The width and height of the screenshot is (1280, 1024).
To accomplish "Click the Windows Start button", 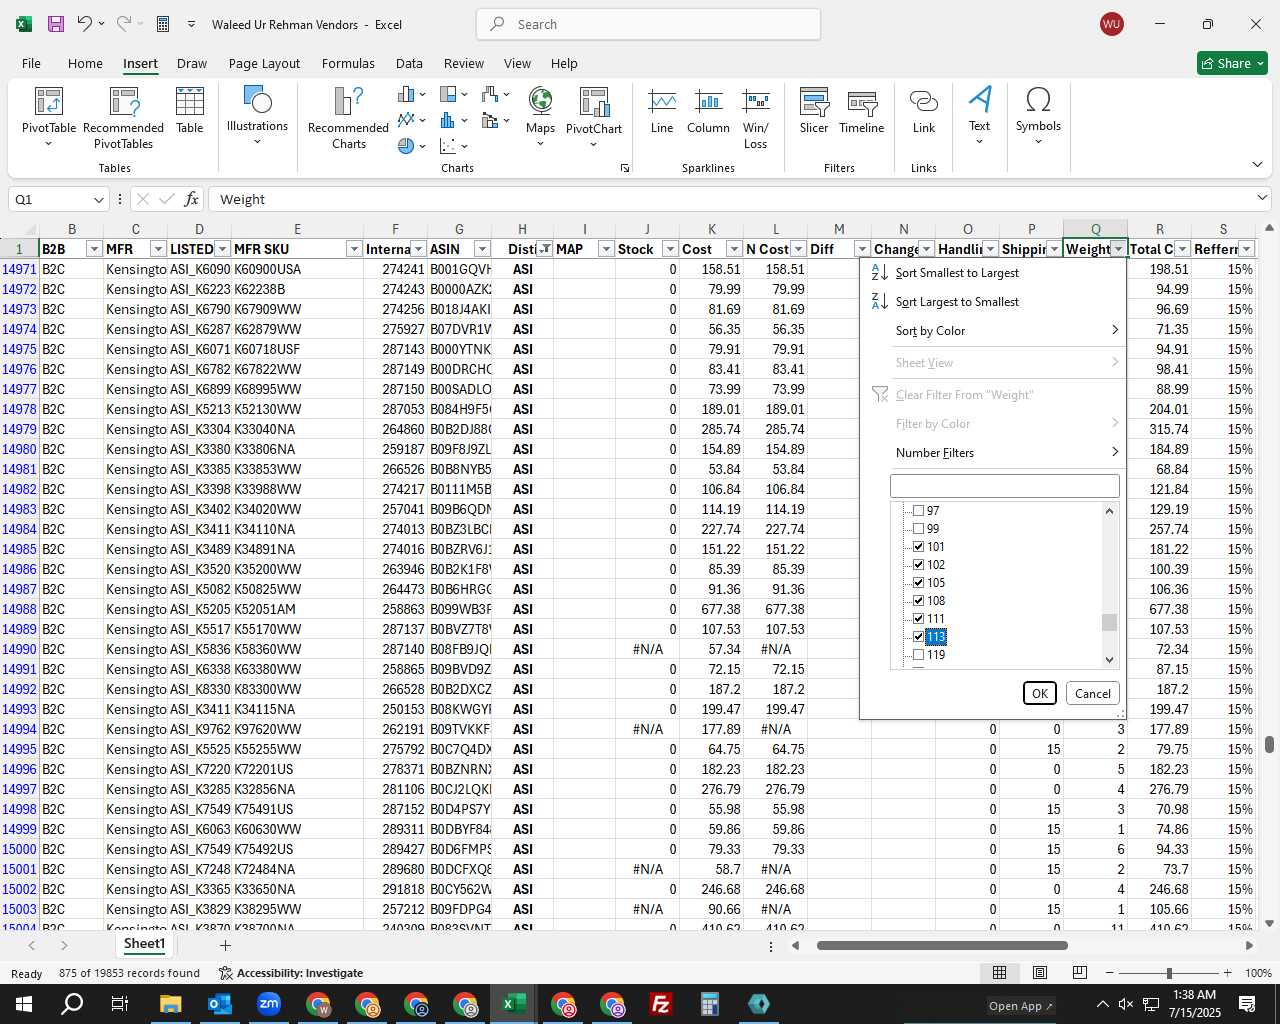I will point(24,1004).
